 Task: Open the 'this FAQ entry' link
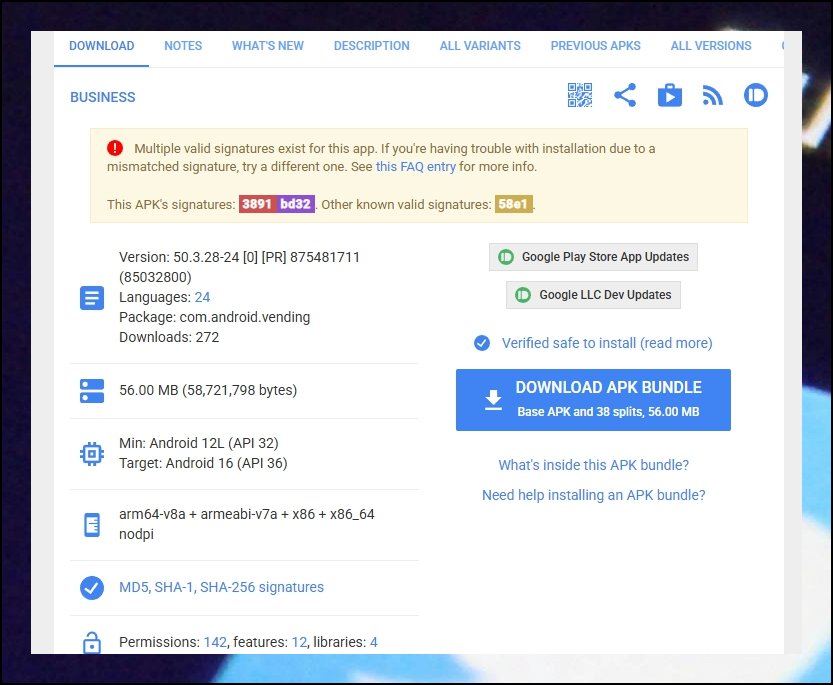click(415, 167)
